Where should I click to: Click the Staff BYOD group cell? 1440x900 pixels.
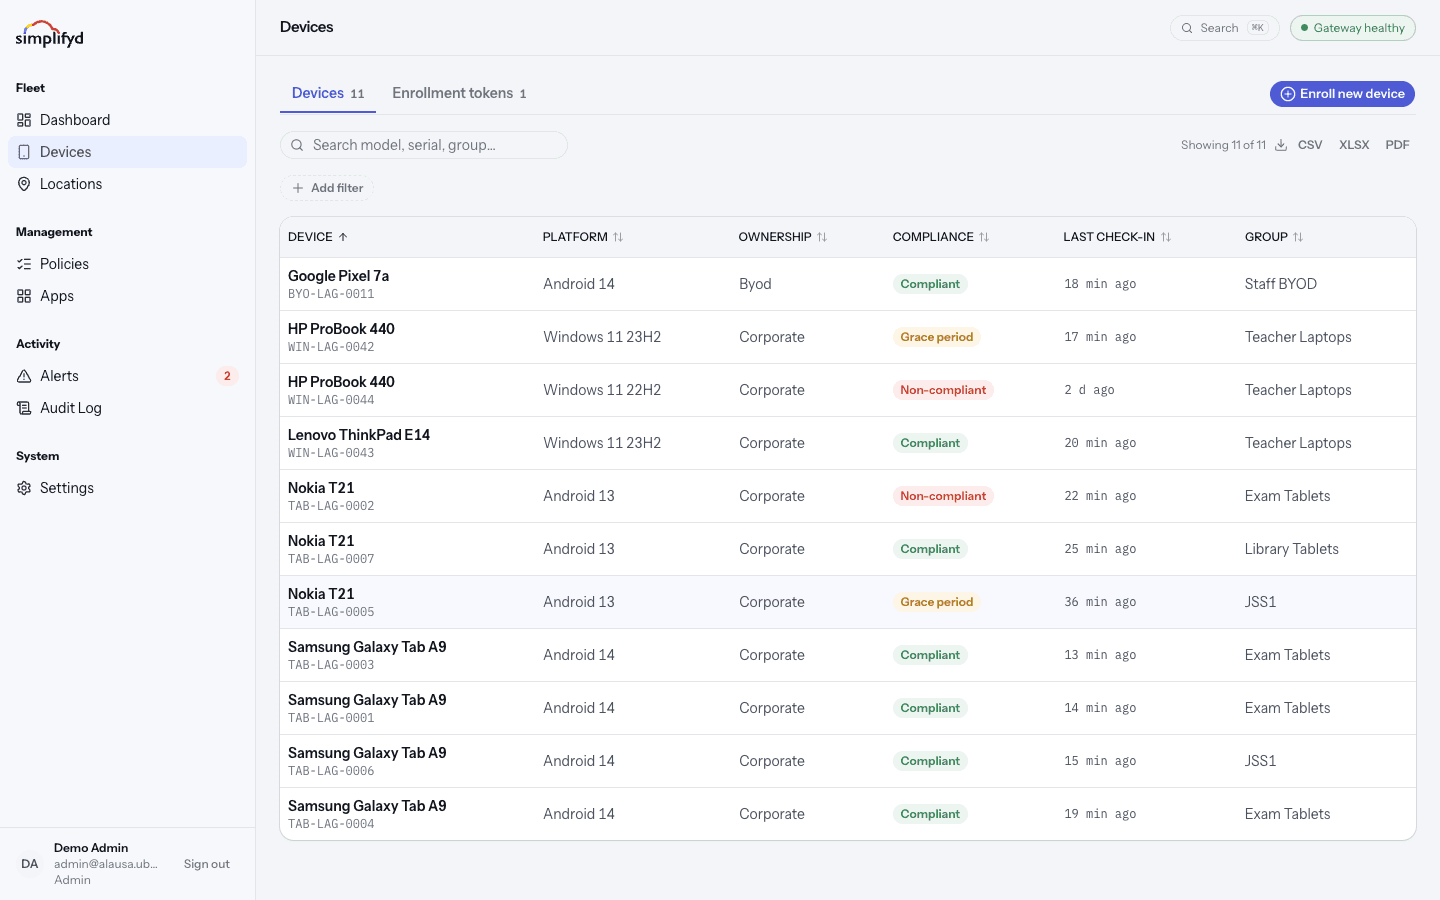1281,284
